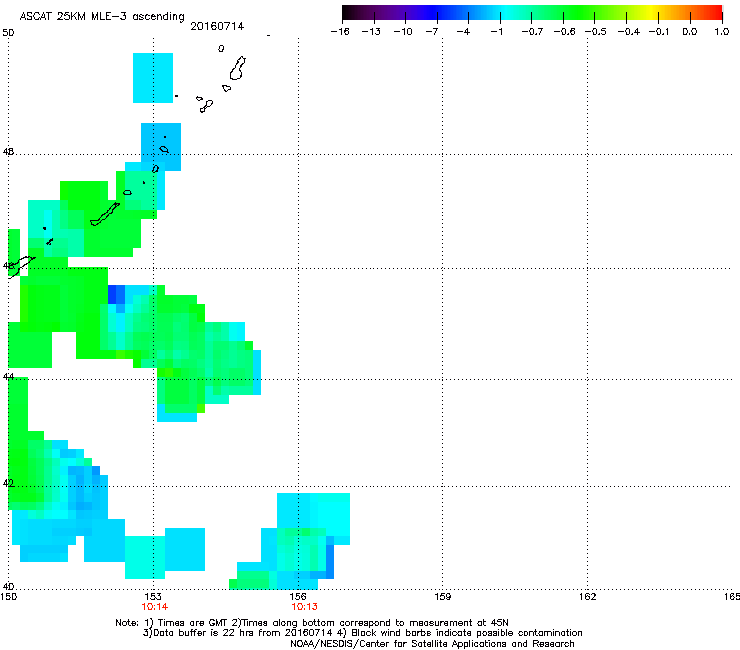Click the red time stamp 10:13
740x650 pixels.
(x=304, y=607)
